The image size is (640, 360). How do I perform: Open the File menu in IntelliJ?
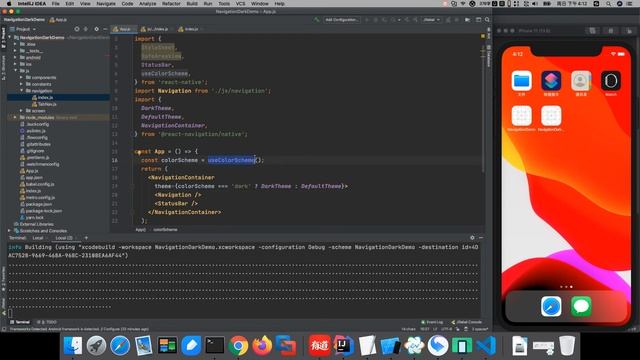[x=55, y=4]
